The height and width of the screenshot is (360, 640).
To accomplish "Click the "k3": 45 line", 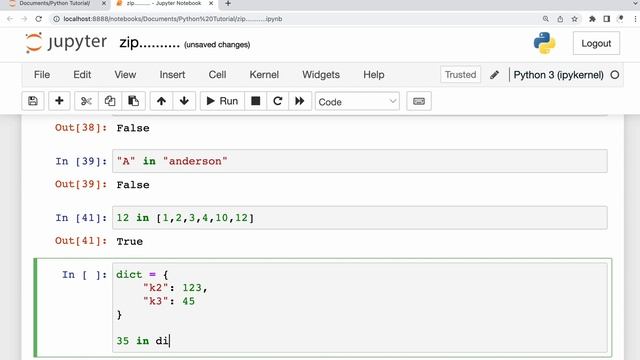I will 169,301.
